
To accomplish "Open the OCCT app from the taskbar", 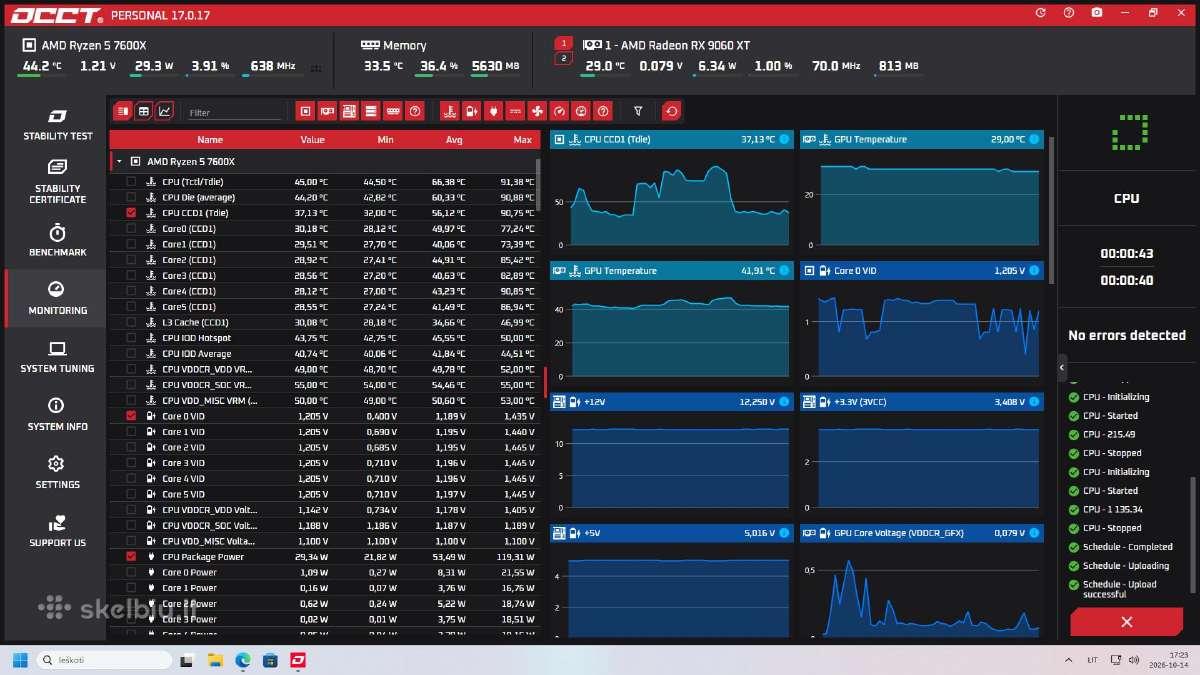I will click(x=297, y=660).
